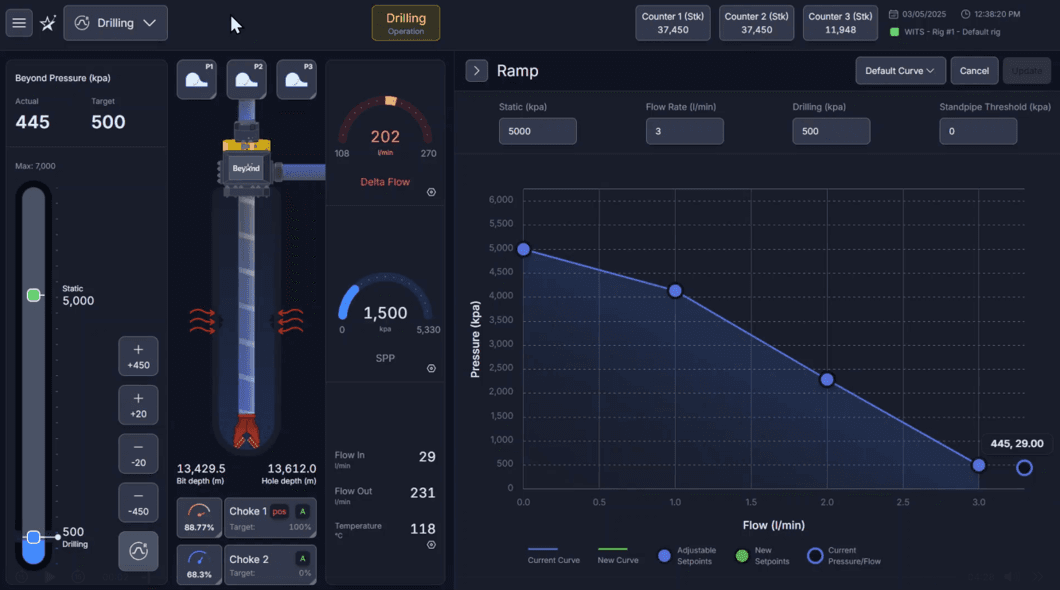Open the Drilling operation dropdown
This screenshot has height=590, width=1060.
115,22
